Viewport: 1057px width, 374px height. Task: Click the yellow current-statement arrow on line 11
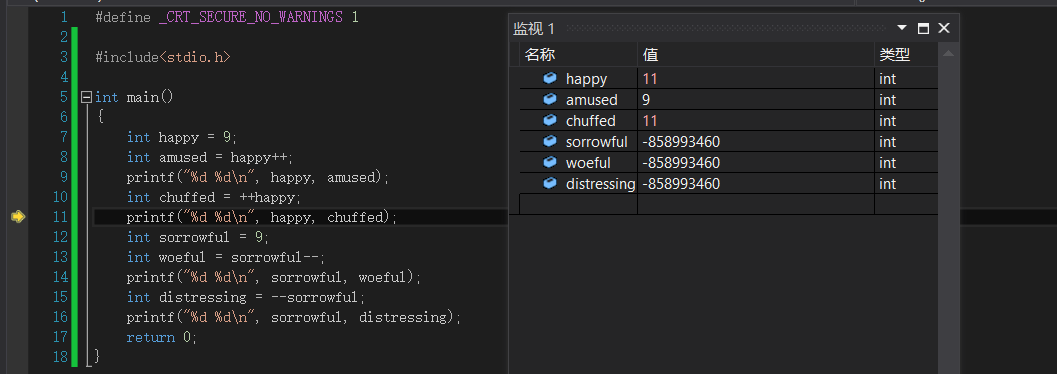tap(18, 216)
